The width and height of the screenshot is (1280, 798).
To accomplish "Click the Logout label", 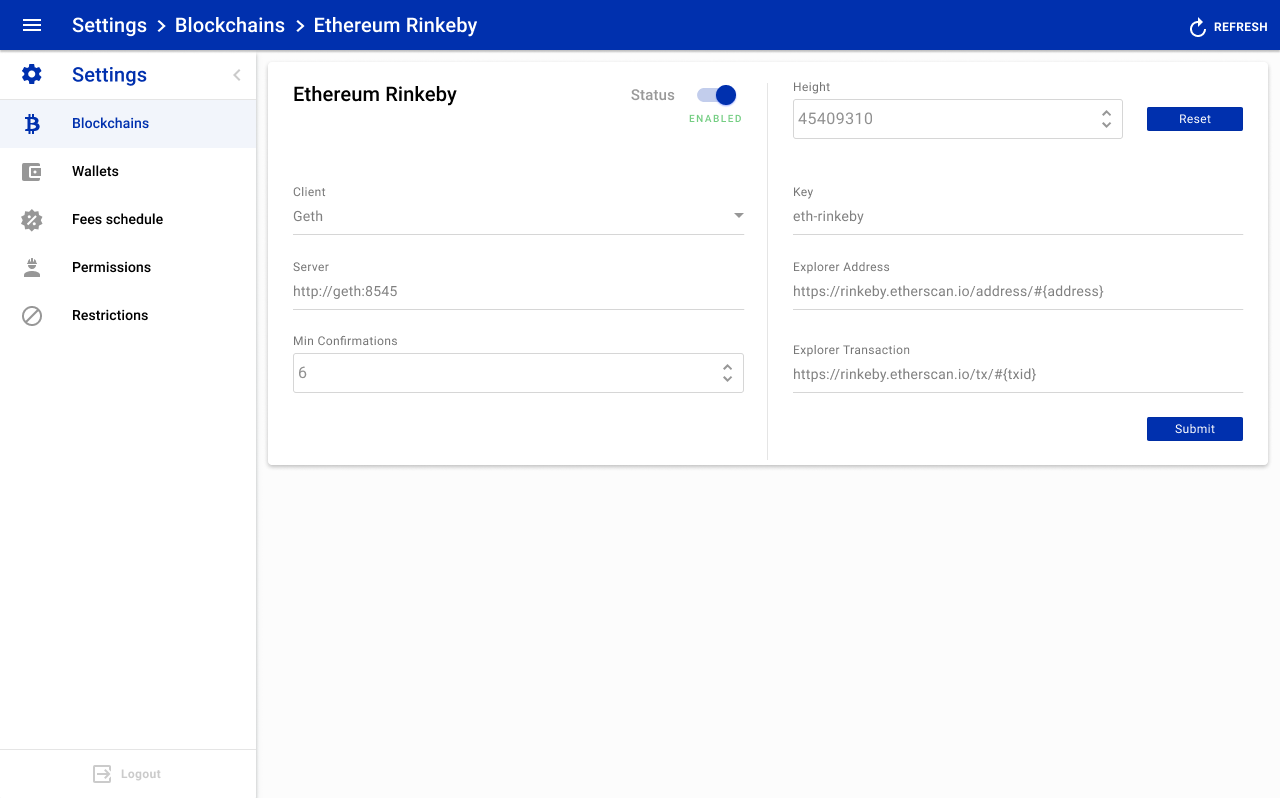I will pyautogui.click(x=141, y=774).
